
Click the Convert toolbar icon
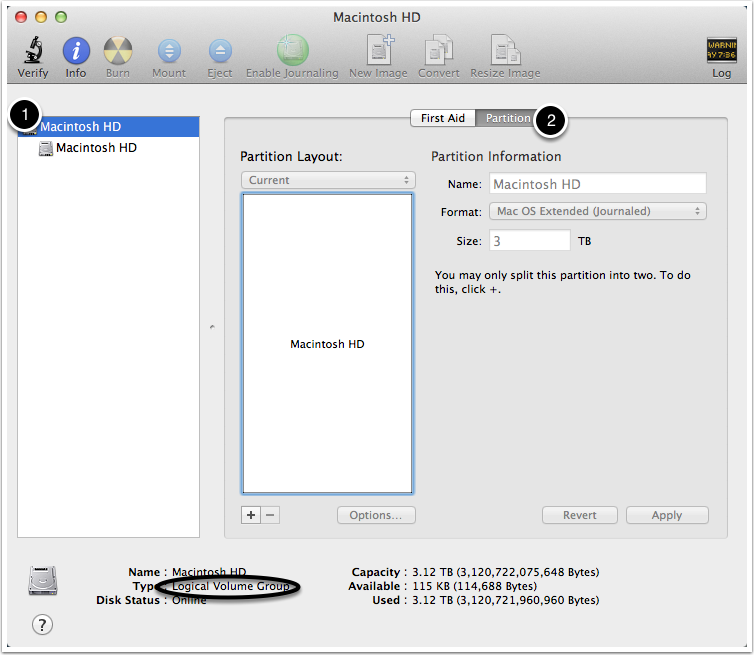click(439, 49)
